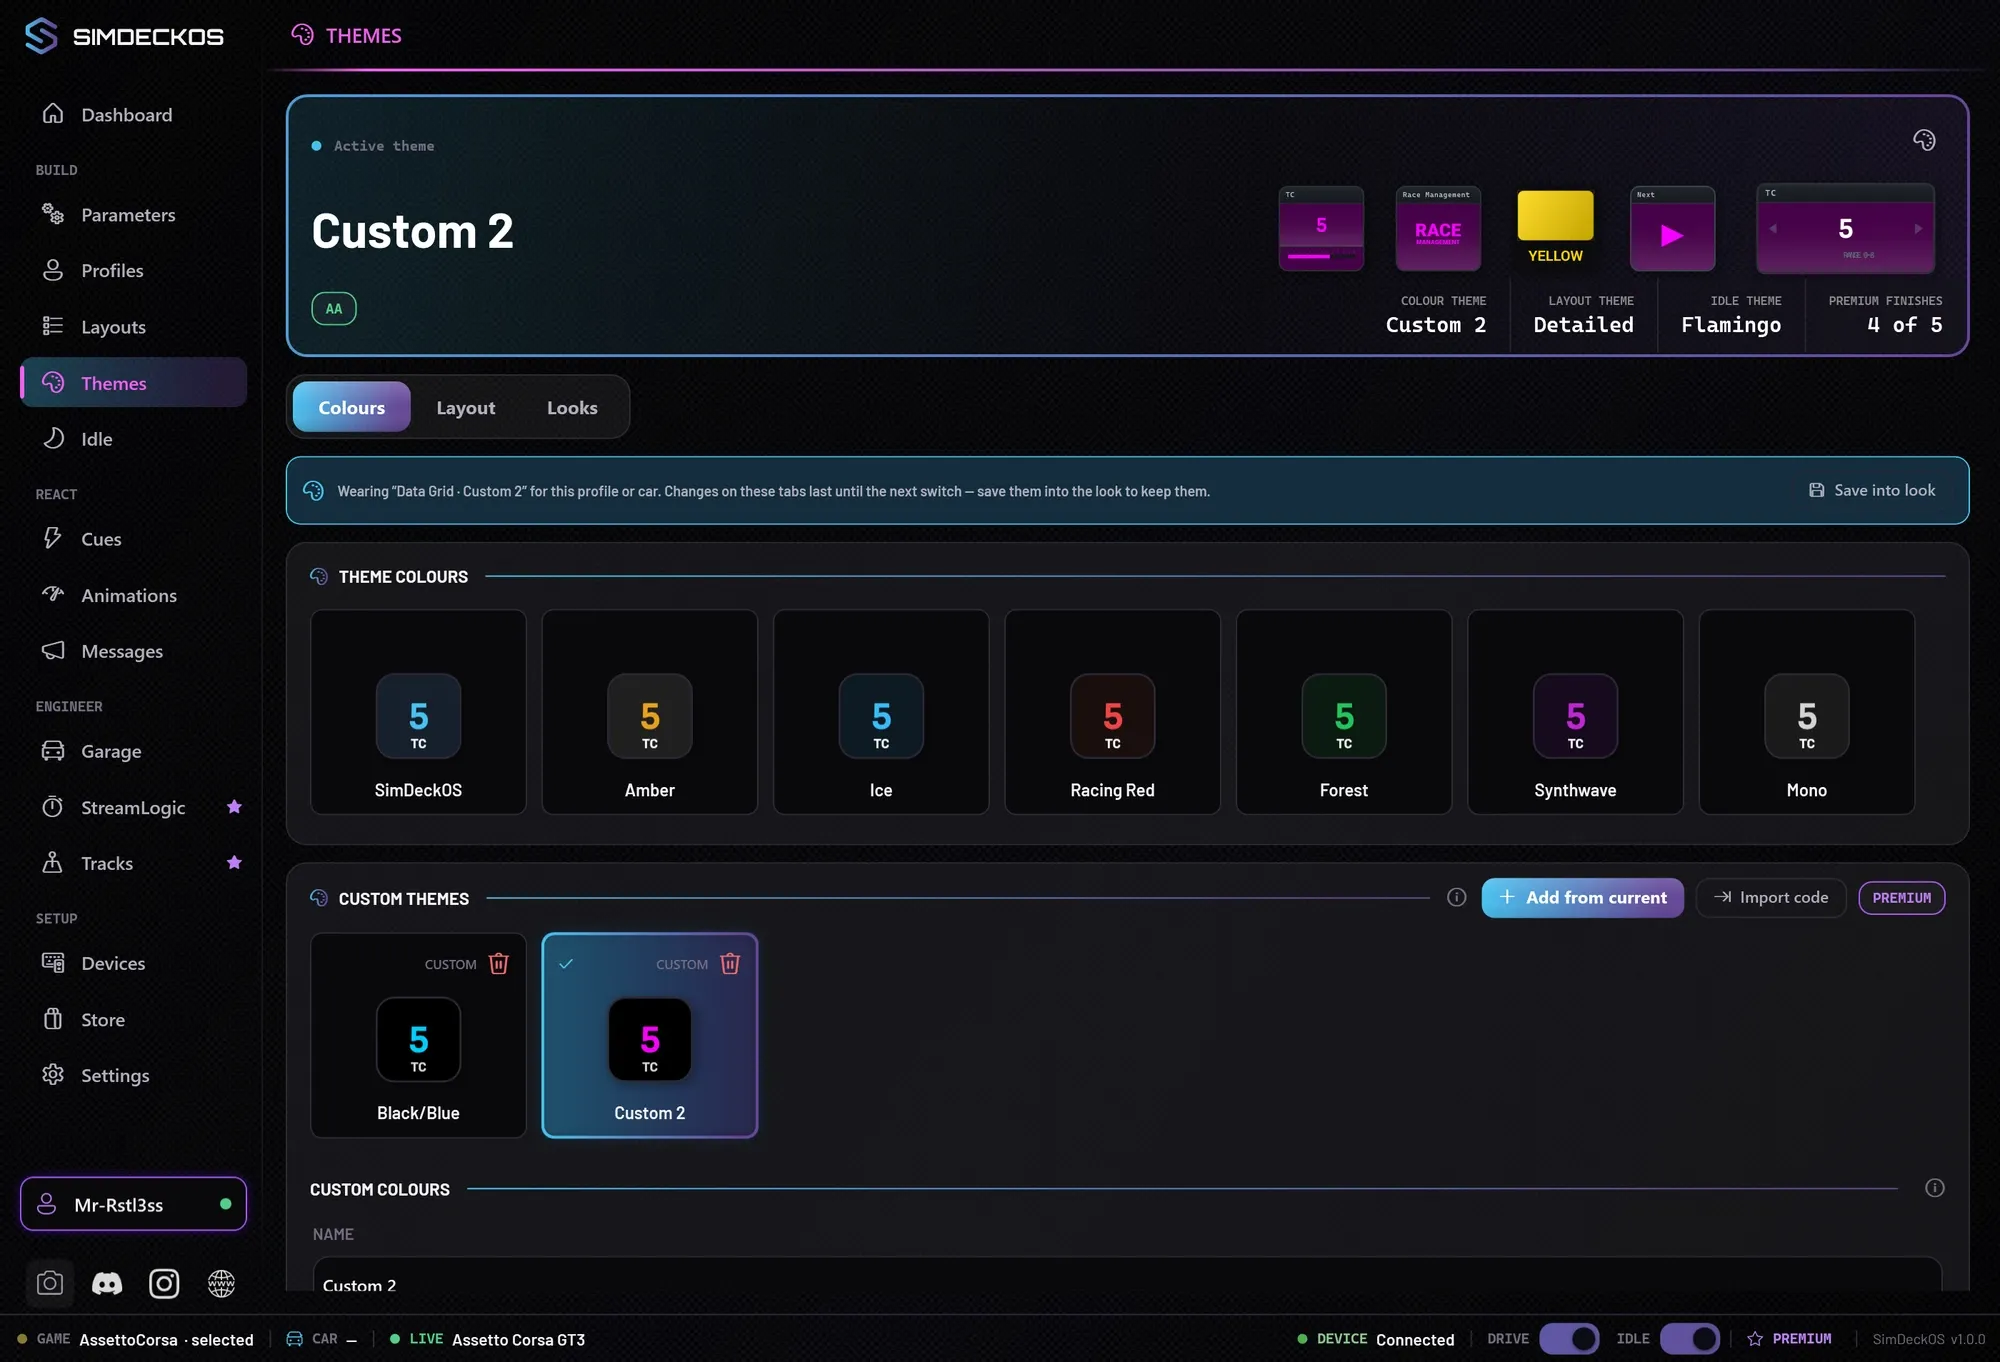This screenshot has width=2000, height=1362.
Task: Switch to the Layout tab
Action: coord(465,407)
